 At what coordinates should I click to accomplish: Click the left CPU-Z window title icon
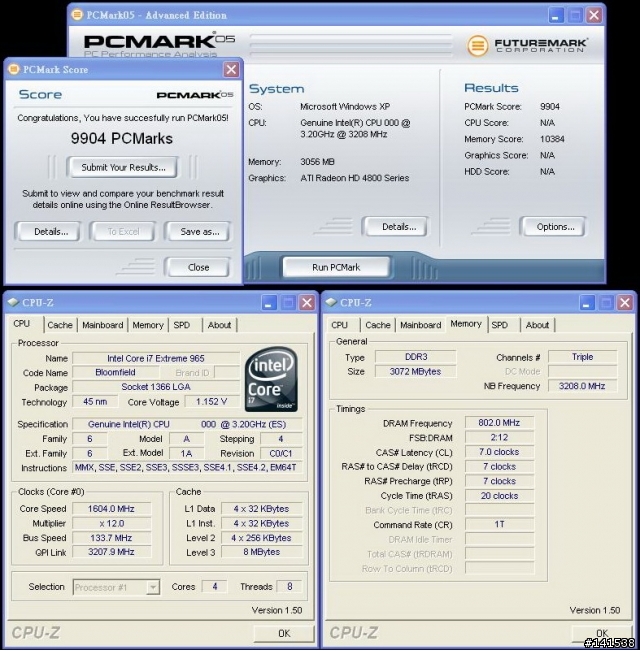click(13, 302)
